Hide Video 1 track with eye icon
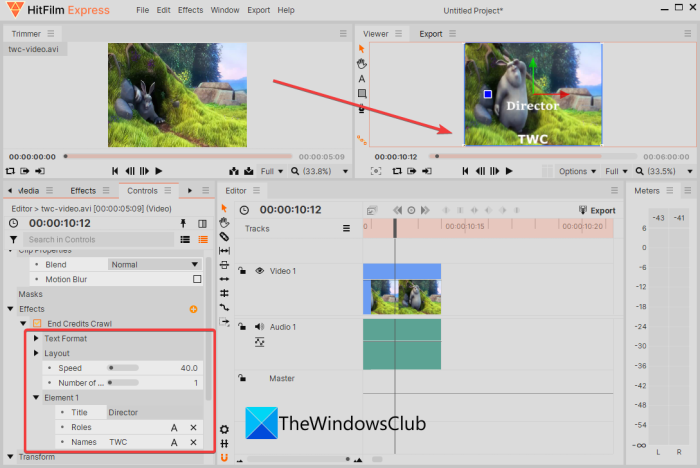This screenshot has height=468, width=700. [259, 271]
